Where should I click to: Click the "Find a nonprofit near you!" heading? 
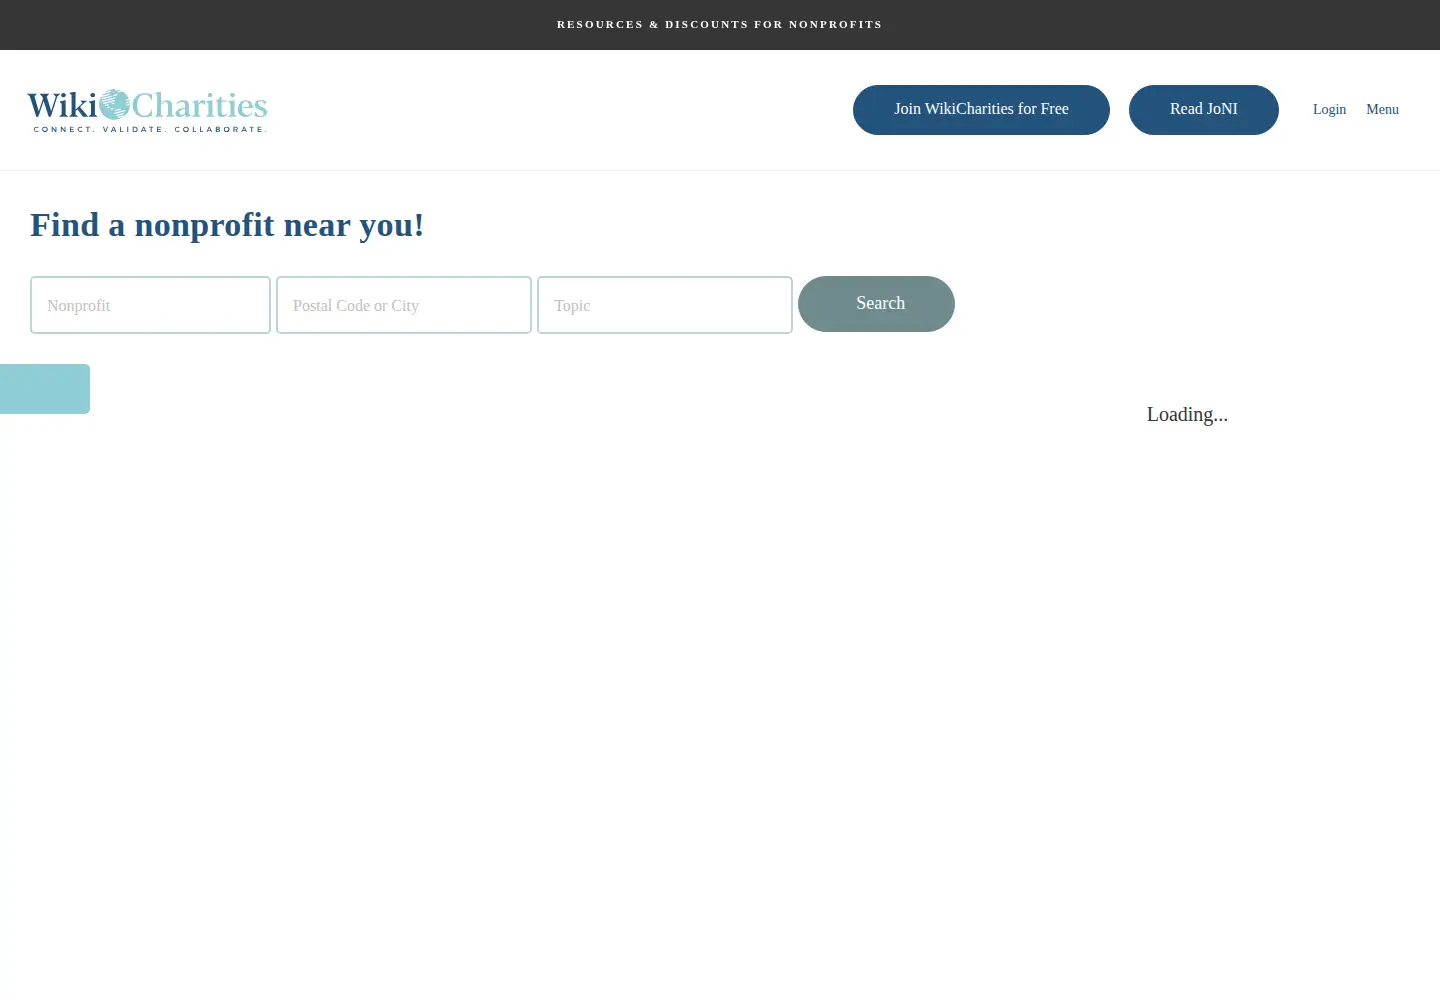point(227,226)
